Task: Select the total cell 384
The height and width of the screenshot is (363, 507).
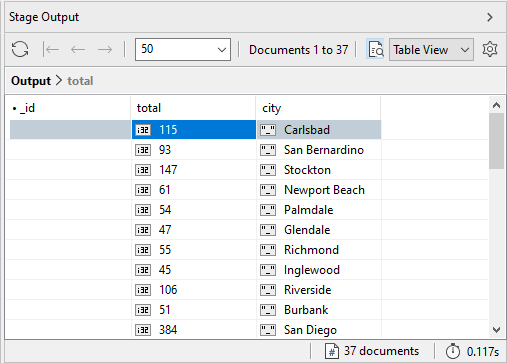Action: (x=194, y=330)
